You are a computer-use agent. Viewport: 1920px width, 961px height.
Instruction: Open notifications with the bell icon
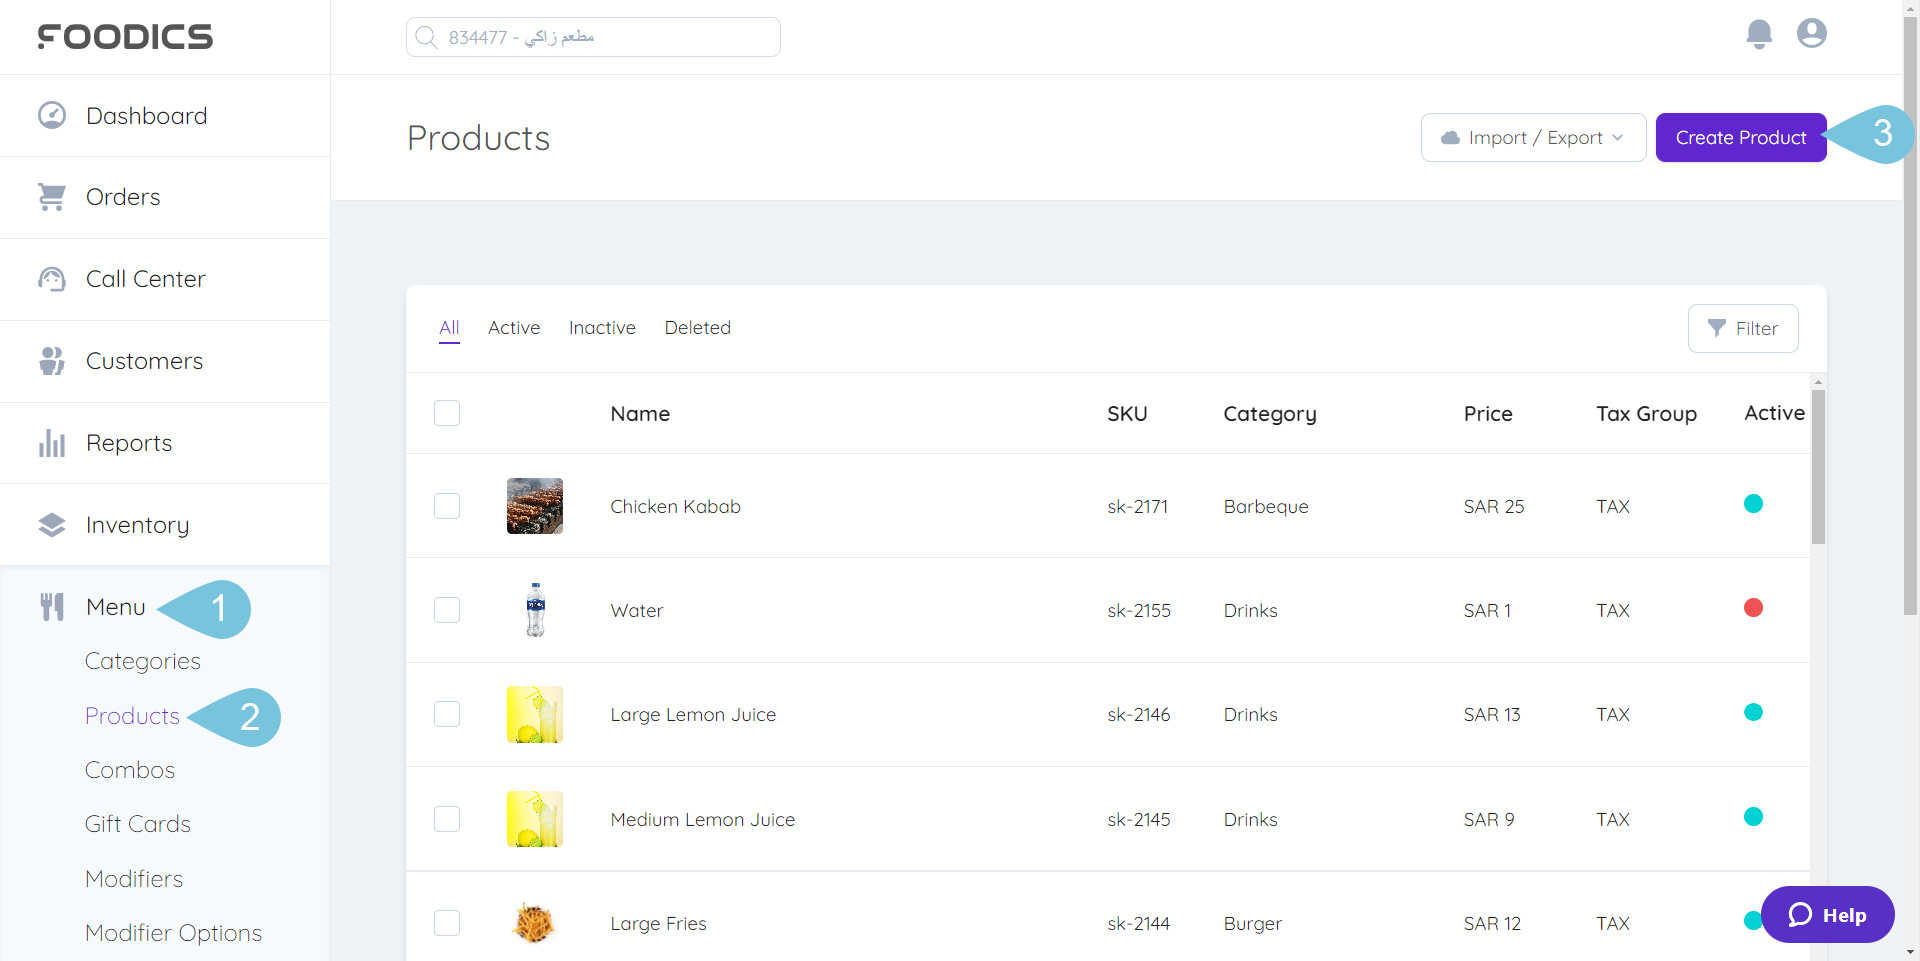coord(1759,33)
